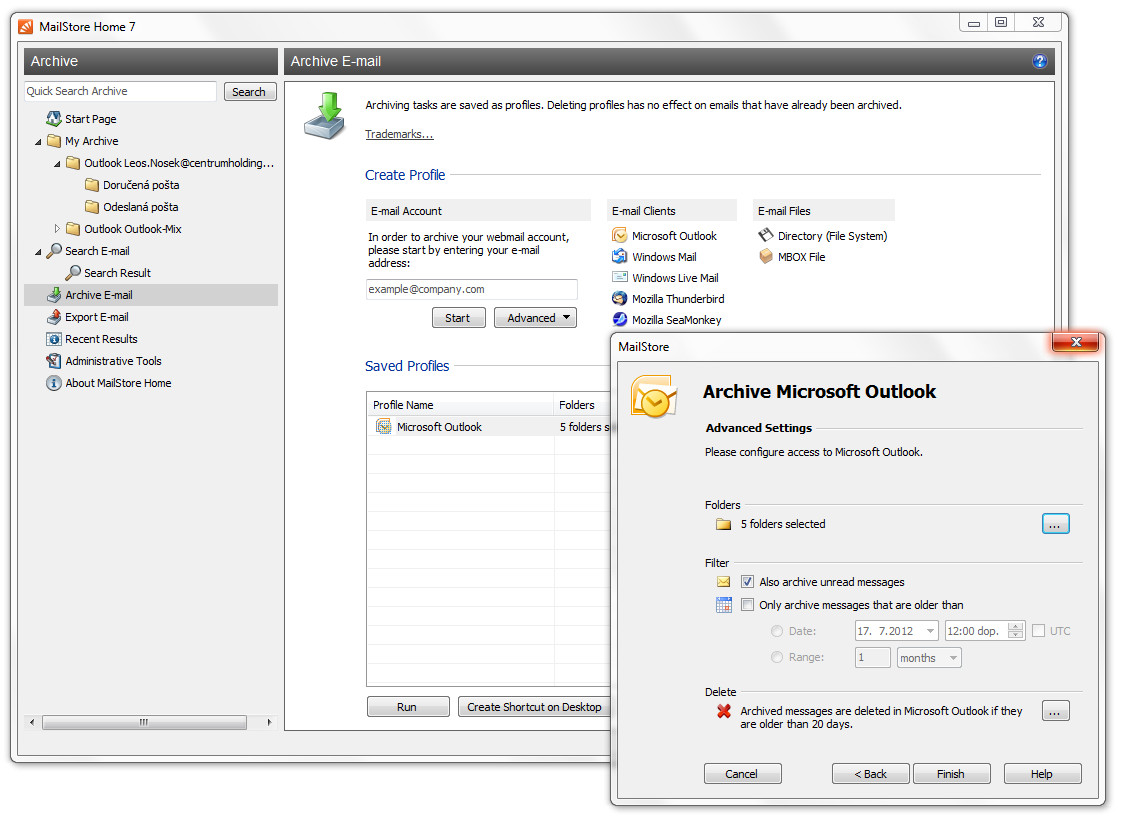Click the Windows Mail client icon

(x=620, y=257)
